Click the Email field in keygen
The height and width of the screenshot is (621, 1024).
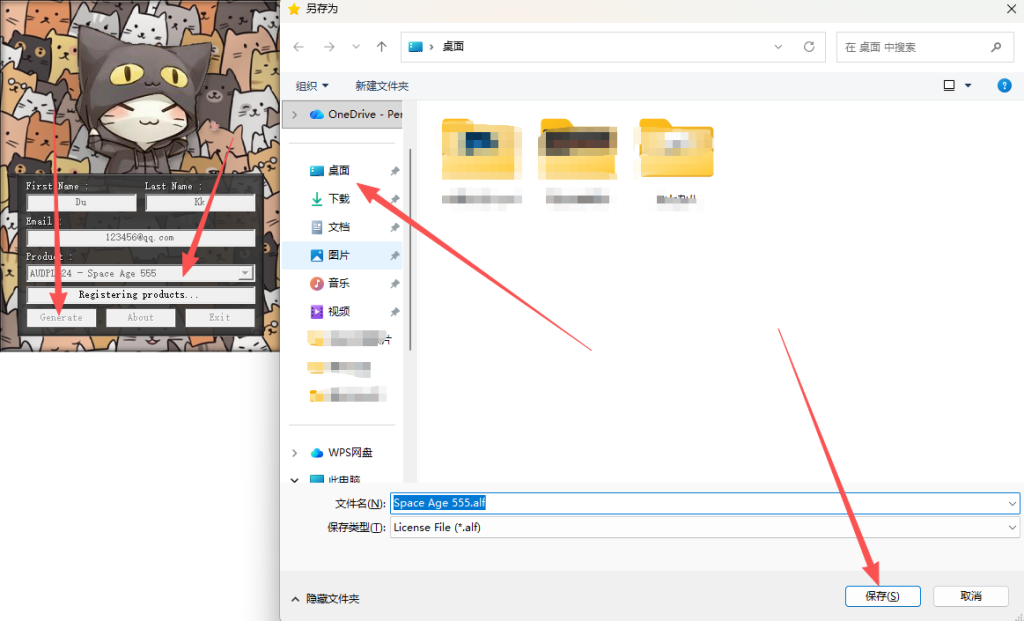point(140,238)
